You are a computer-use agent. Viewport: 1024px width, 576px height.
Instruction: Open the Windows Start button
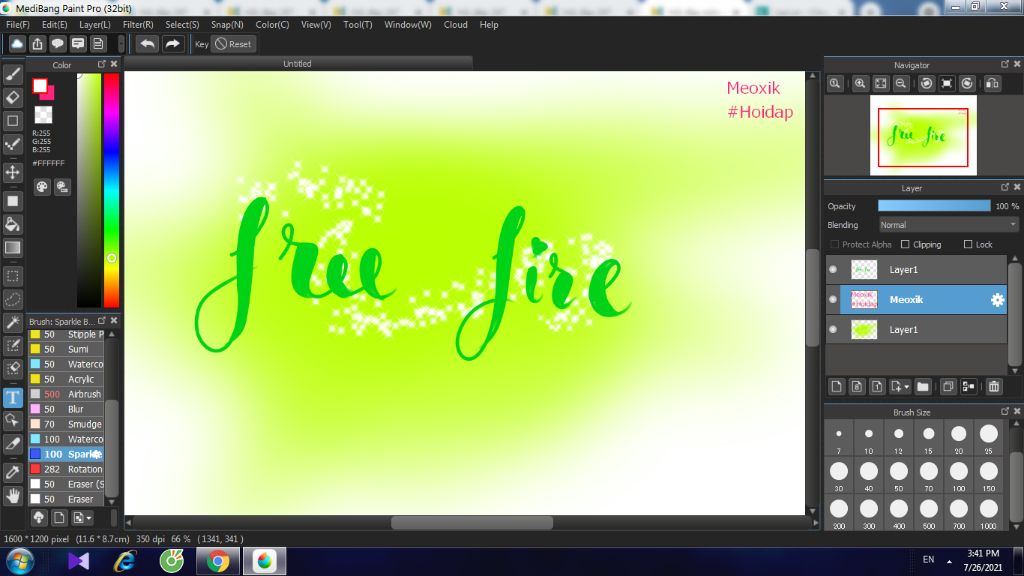(x=20, y=561)
